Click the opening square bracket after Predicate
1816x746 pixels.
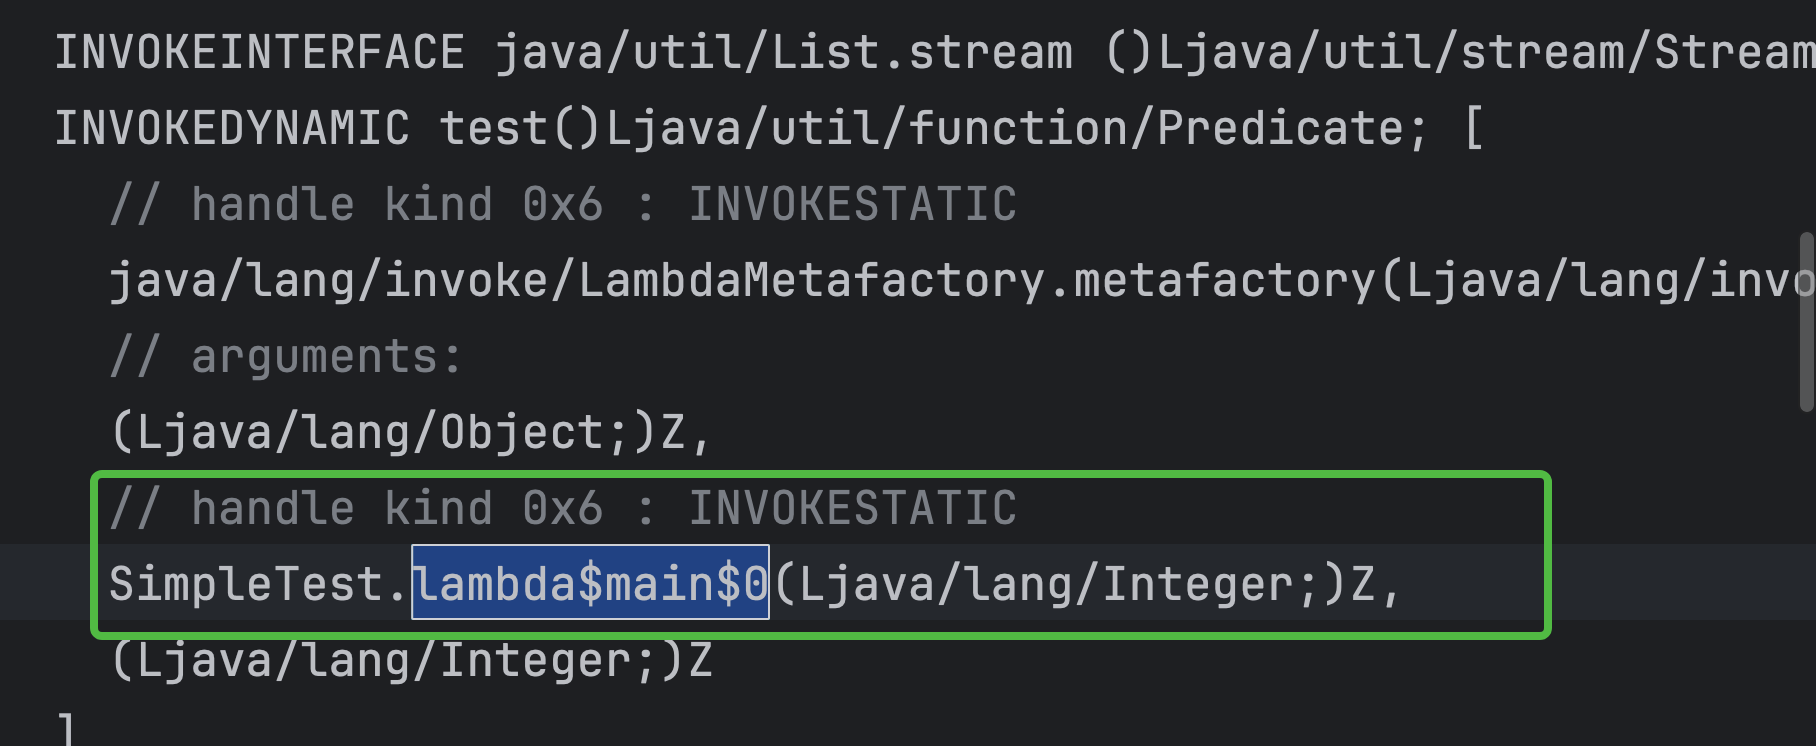1472,128
